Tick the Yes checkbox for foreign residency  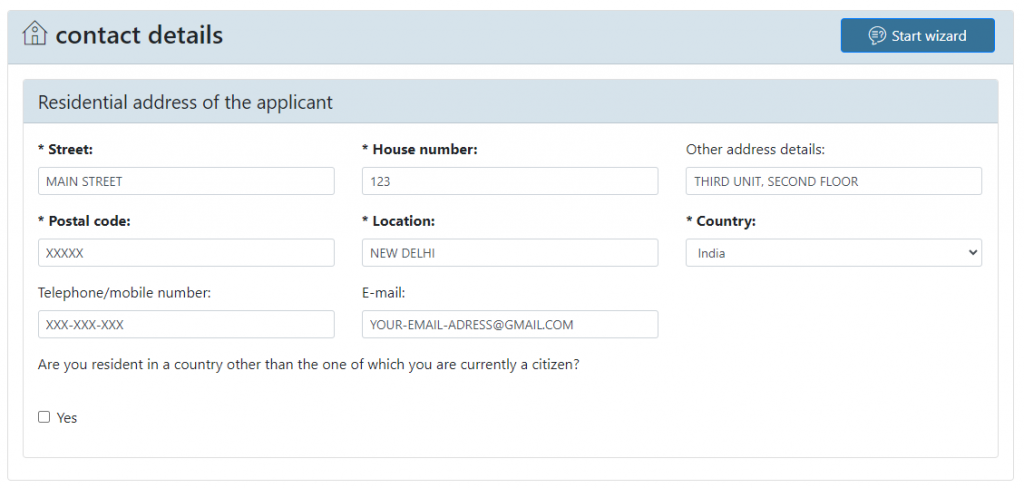tap(44, 417)
